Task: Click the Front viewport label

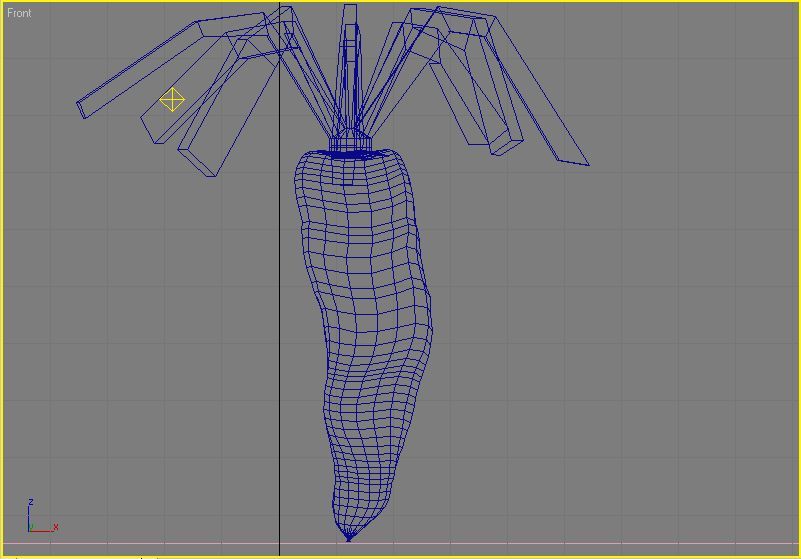Action: point(19,13)
